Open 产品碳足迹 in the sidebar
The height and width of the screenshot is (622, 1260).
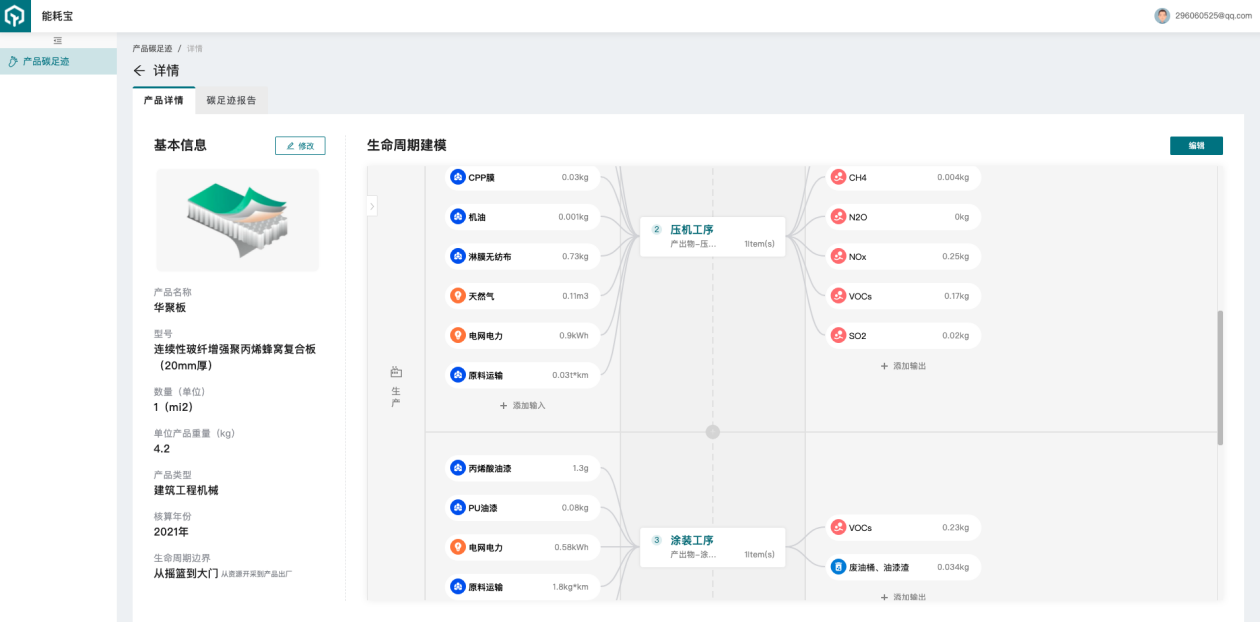click(x=46, y=61)
